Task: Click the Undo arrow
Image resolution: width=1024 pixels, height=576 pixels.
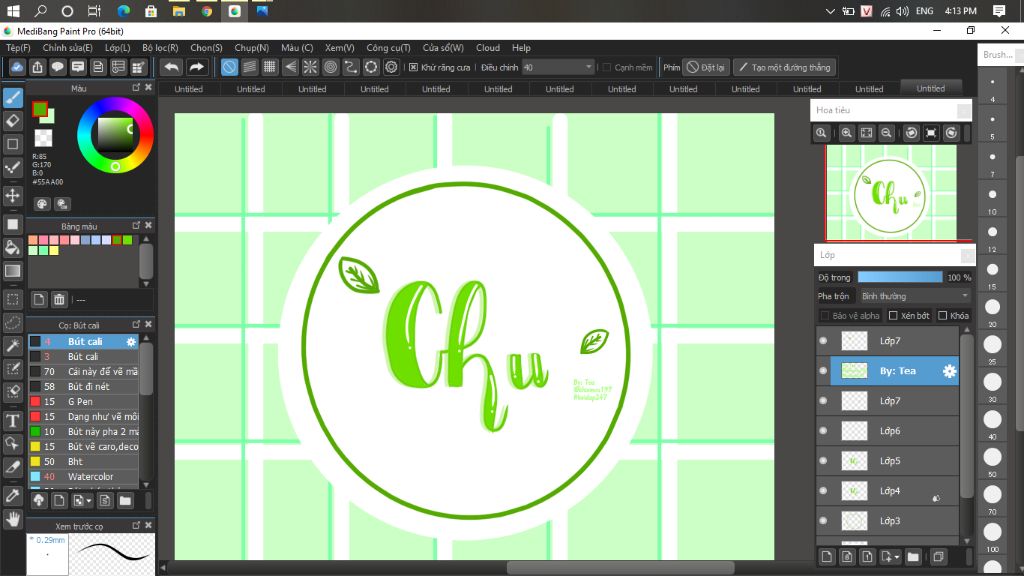Action: coord(171,67)
